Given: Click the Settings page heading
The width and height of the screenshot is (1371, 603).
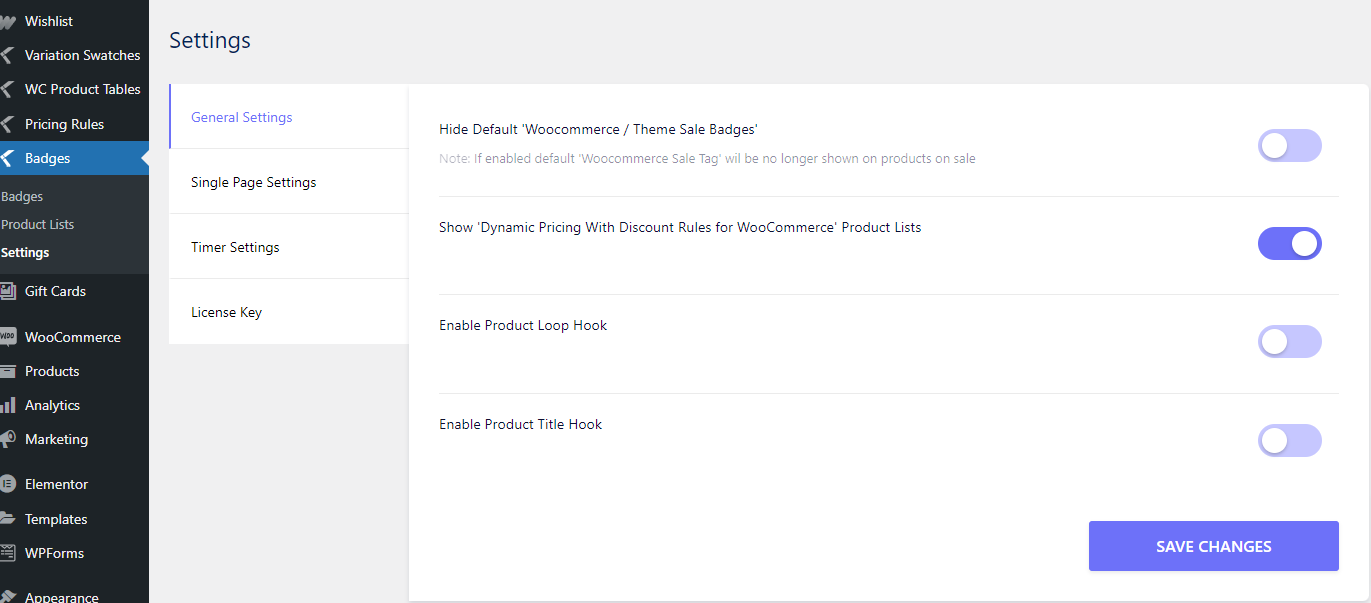Looking at the screenshot, I should click(210, 40).
